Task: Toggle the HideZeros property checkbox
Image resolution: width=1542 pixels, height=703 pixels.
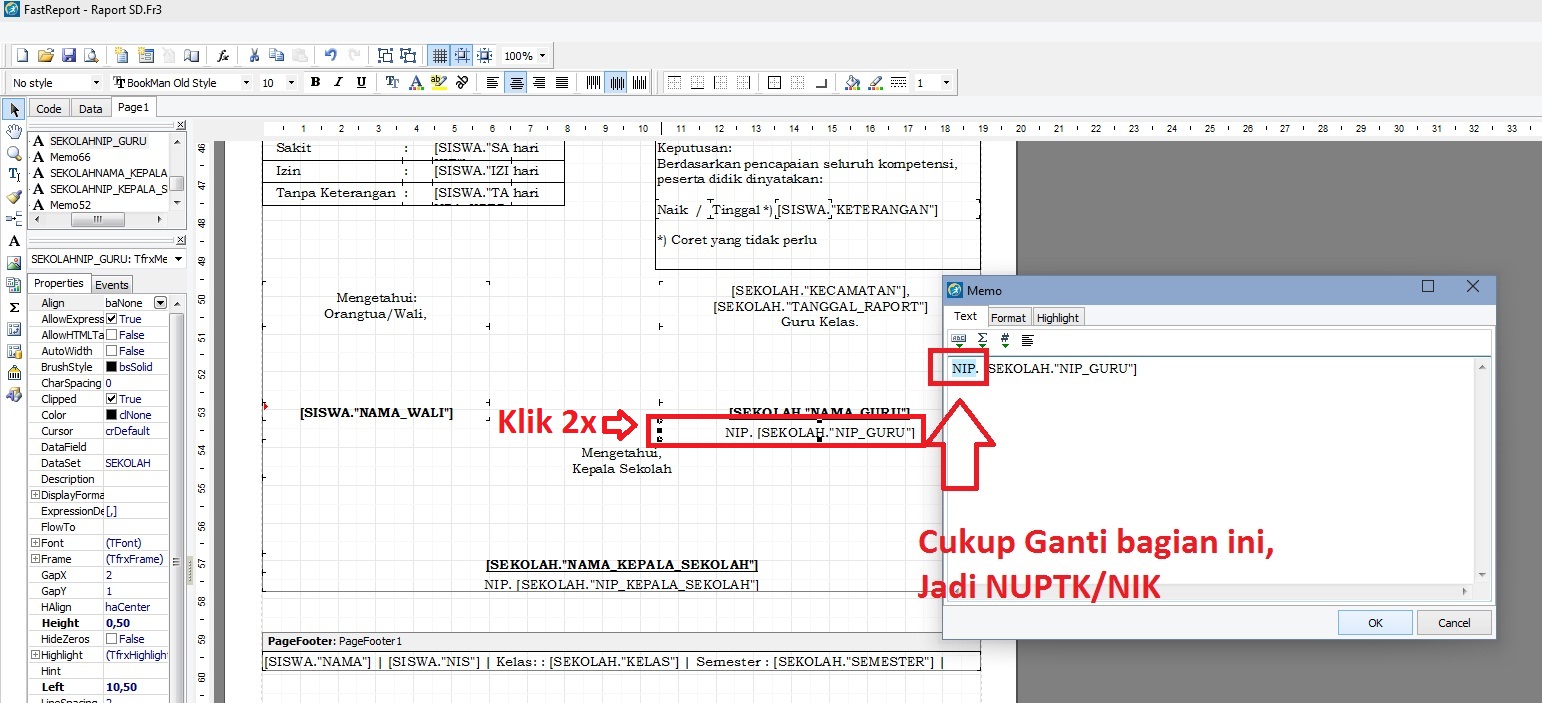Action: [x=112, y=639]
